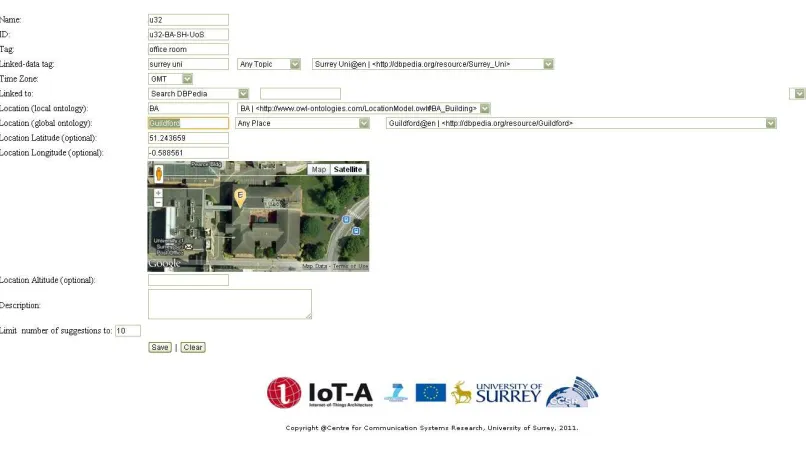Open the Search DBPedia dropdown
The height and width of the screenshot is (458, 806).
click(198, 94)
